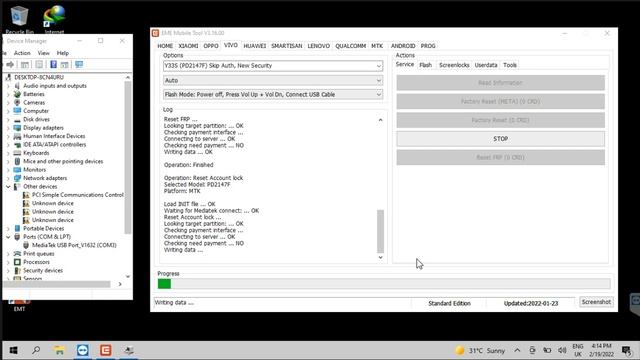The image size is (640, 360).
Task: Click the clock showing 4:14 PM
Action: [601, 350]
